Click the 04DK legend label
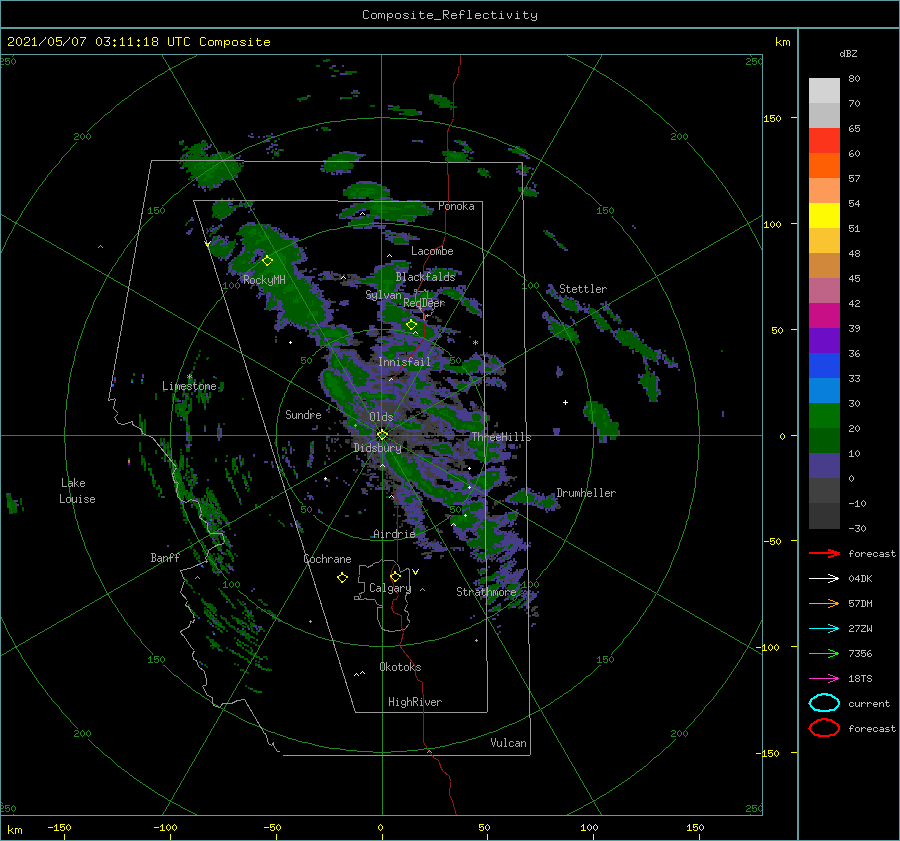Image resolution: width=900 pixels, height=841 pixels. [860, 579]
